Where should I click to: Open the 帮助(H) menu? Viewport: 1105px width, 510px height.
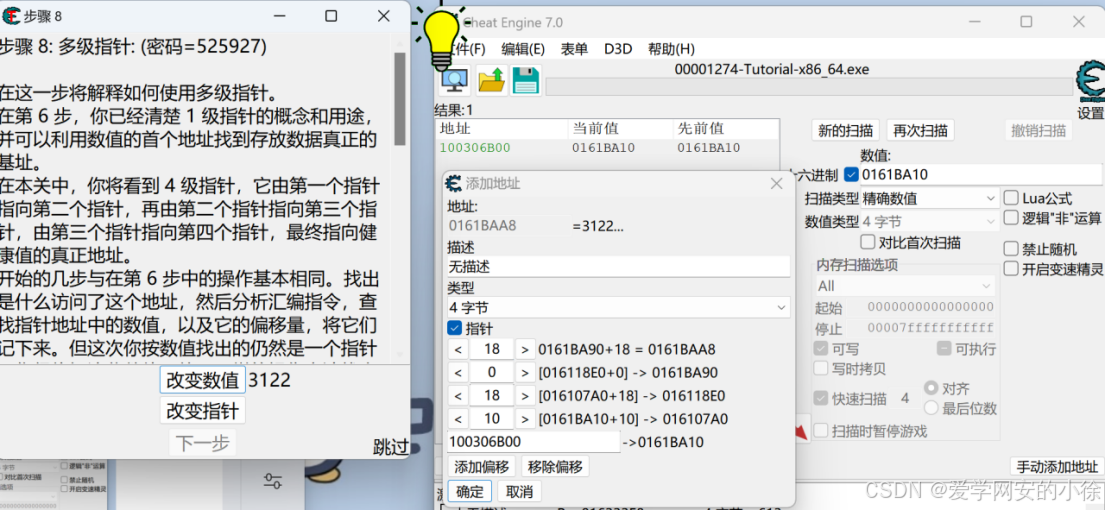671,49
